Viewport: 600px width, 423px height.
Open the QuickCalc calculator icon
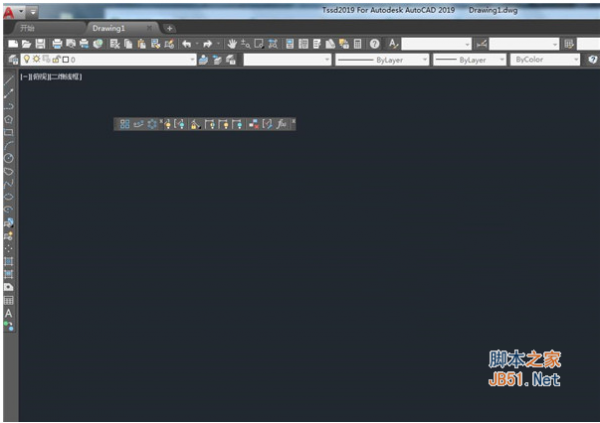(357, 44)
